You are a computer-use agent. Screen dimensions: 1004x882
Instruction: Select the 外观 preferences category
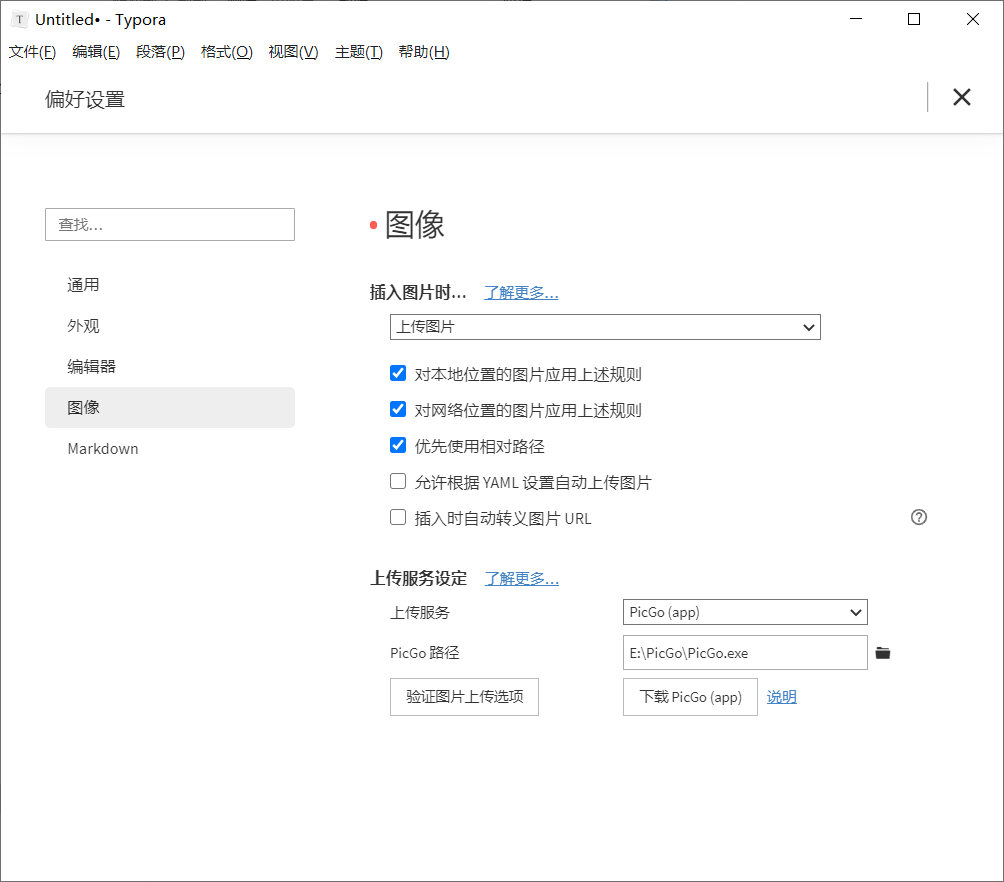170,326
